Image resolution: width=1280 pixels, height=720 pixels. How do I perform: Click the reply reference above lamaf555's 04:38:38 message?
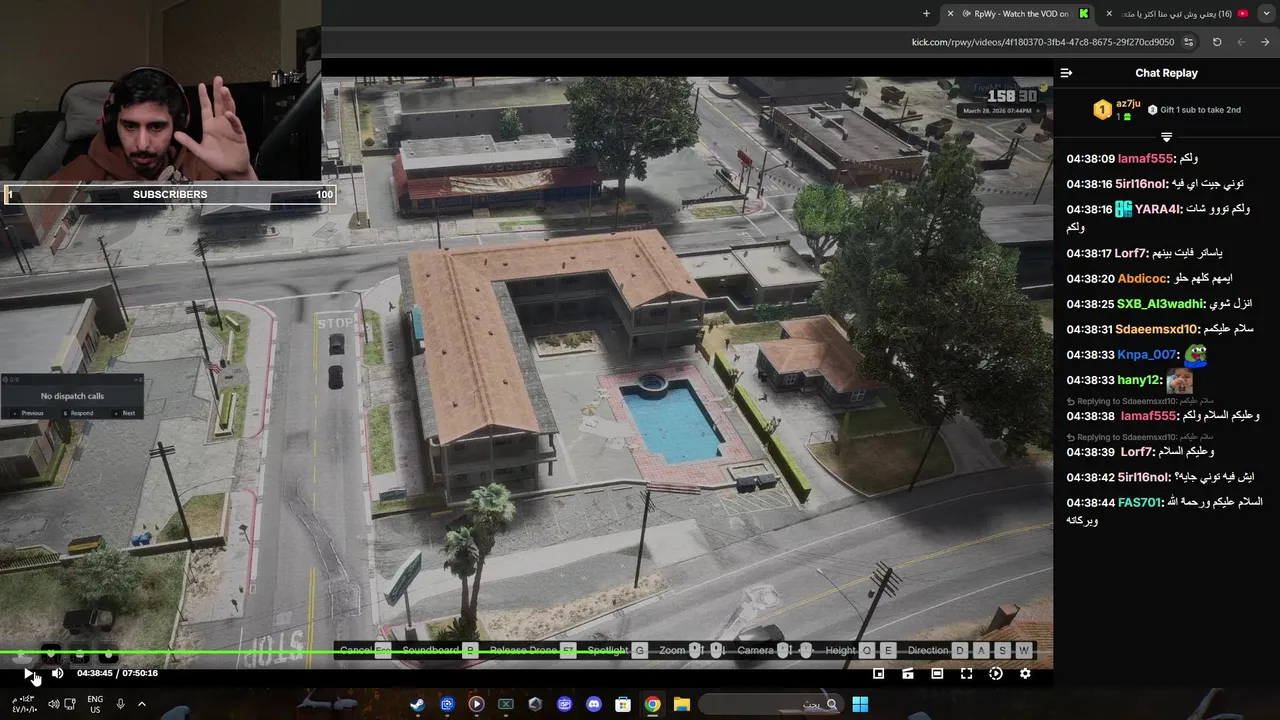1139,401
